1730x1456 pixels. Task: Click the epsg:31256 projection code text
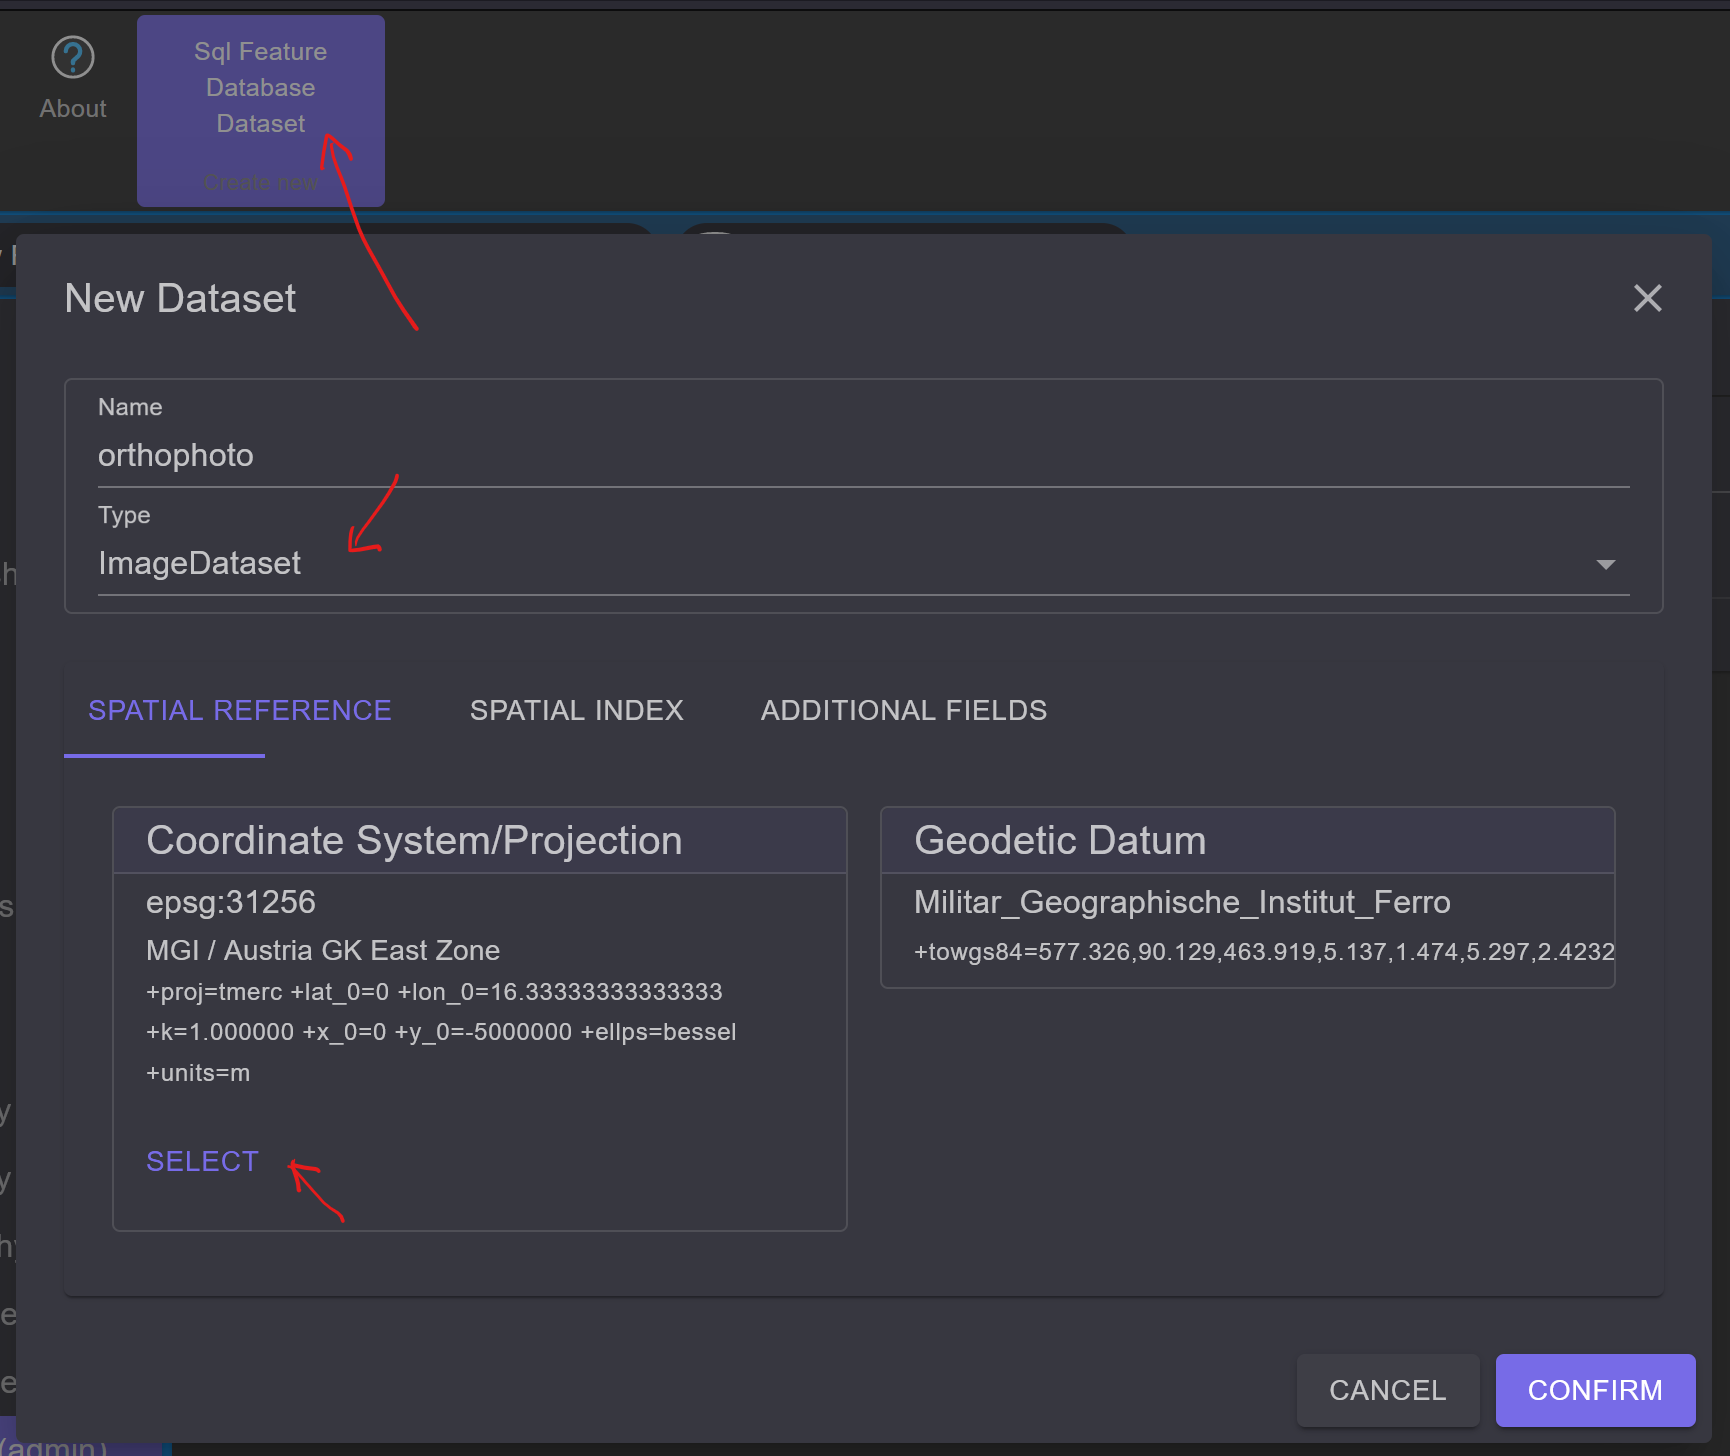point(231,902)
